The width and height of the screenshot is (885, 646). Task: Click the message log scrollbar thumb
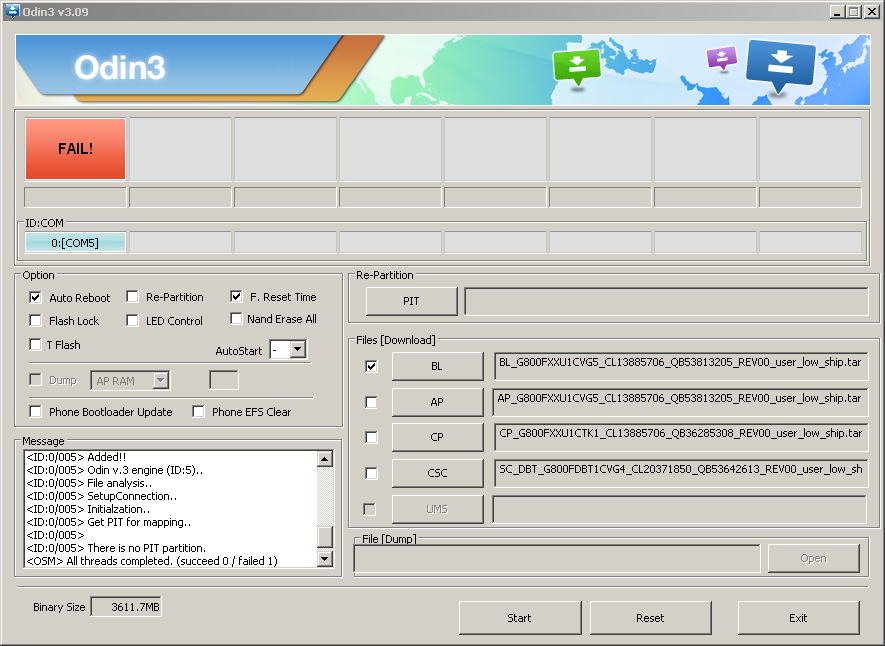[x=325, y=537]
